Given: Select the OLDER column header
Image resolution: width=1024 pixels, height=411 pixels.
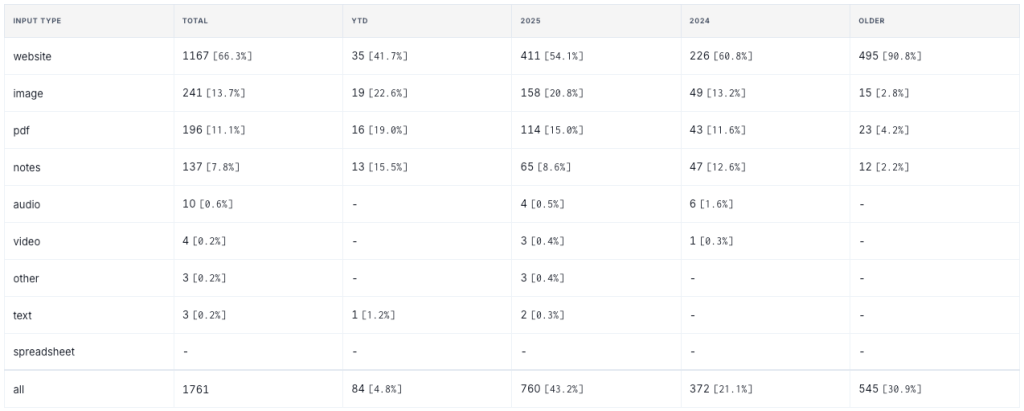Looking at the screenshot, I should [x=872, y=21].
